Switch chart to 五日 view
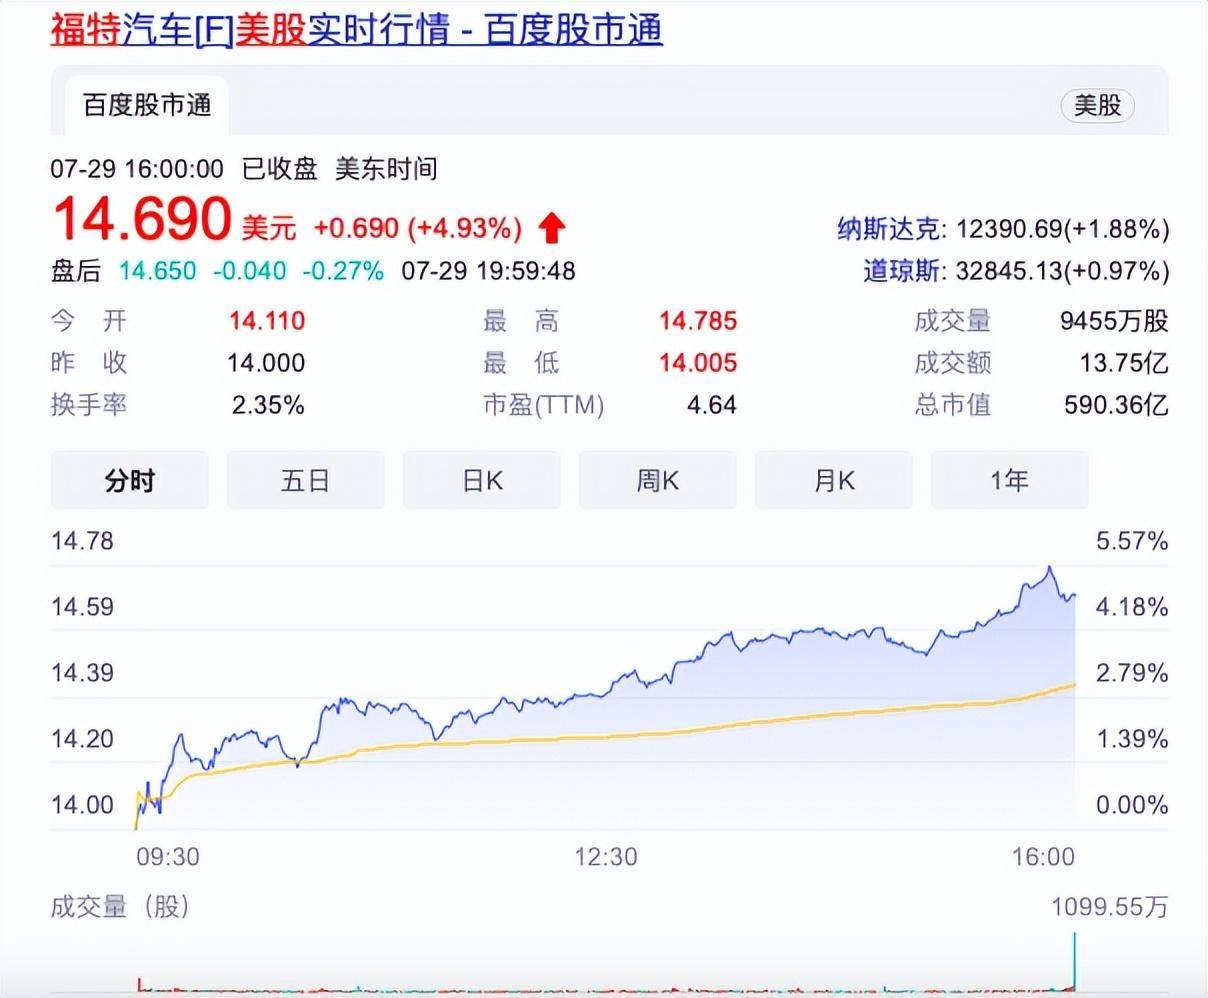This screenshot has height=998, width=1208. coord(306,481)
